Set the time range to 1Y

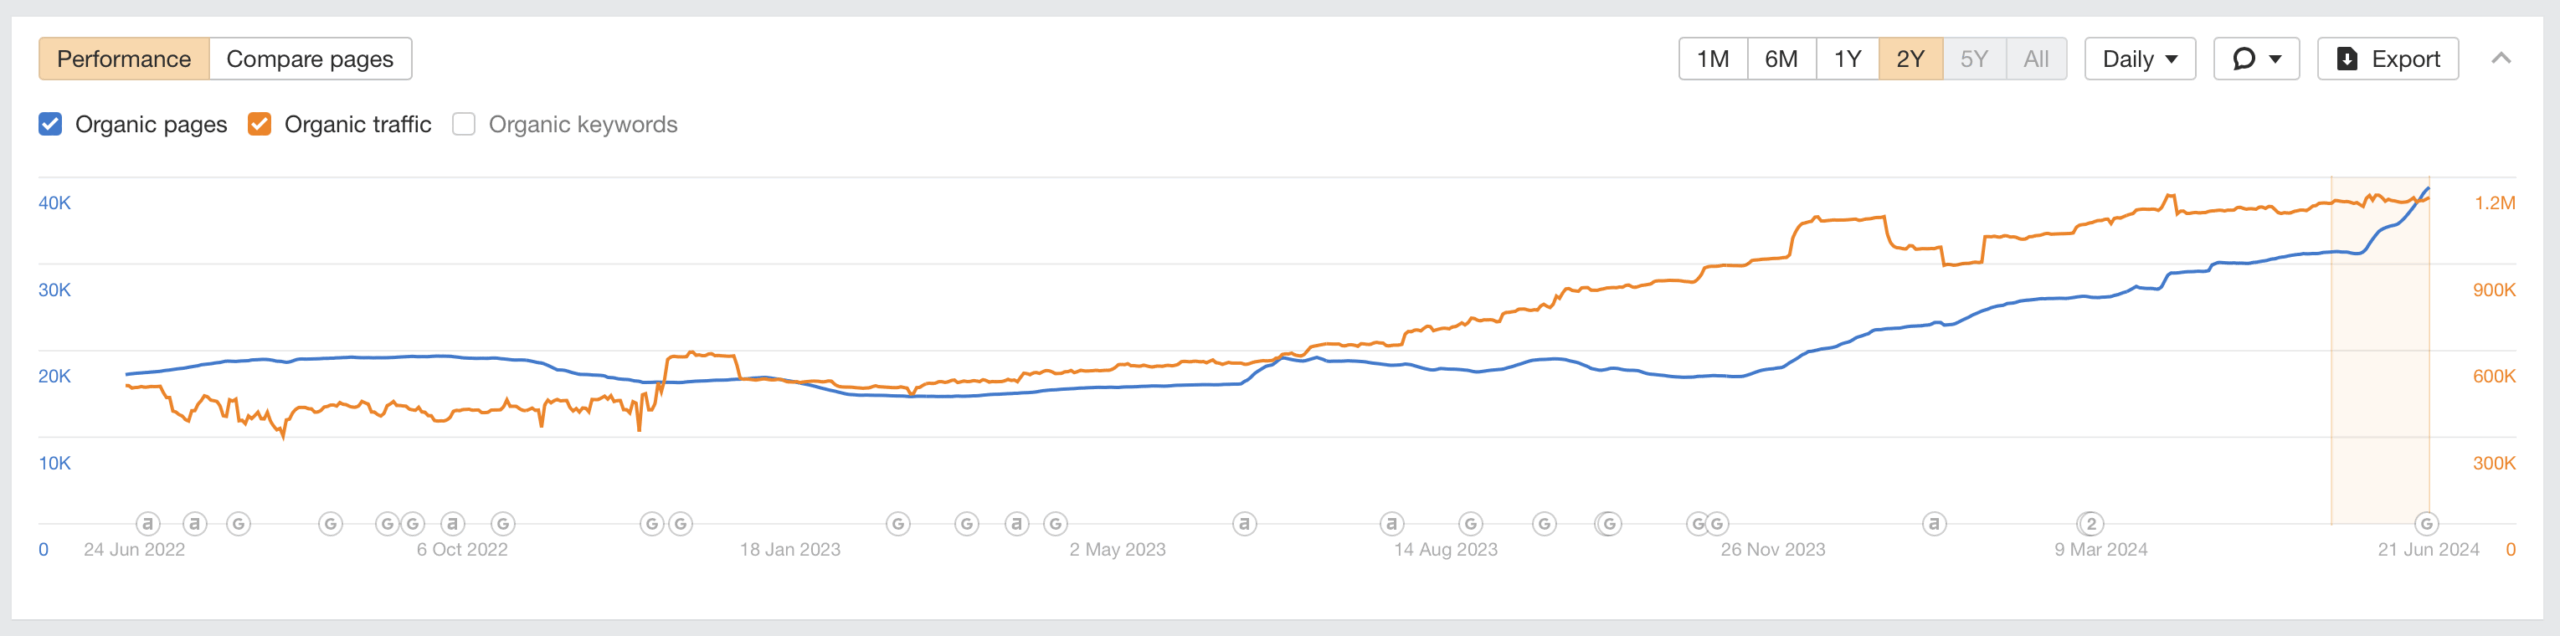(1847, 59)
